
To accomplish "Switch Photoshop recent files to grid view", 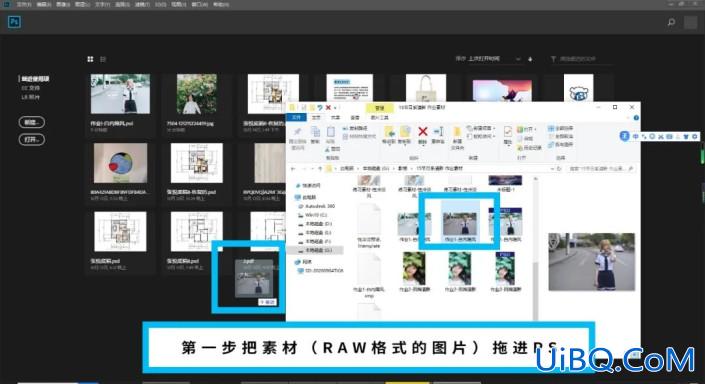I will pyautogui.click(x=90, y=59).
